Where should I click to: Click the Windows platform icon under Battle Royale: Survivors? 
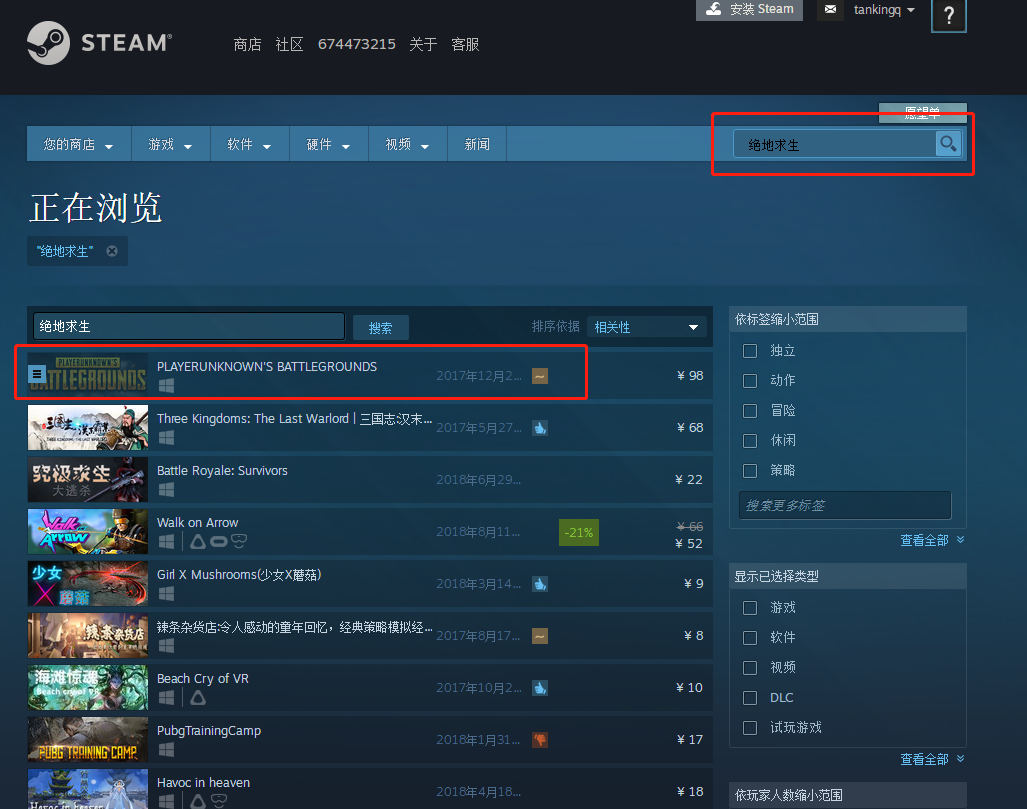pyautogui.click(x=166, y=489)
